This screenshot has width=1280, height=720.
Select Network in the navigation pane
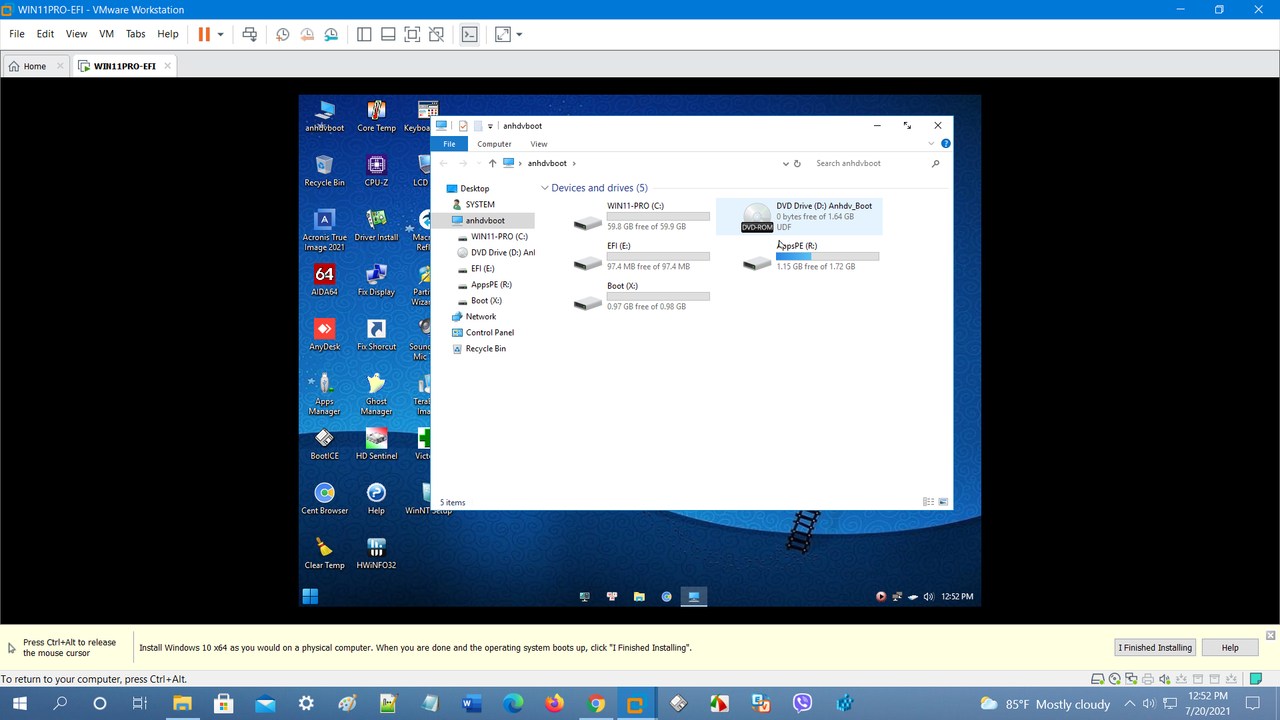480,316
